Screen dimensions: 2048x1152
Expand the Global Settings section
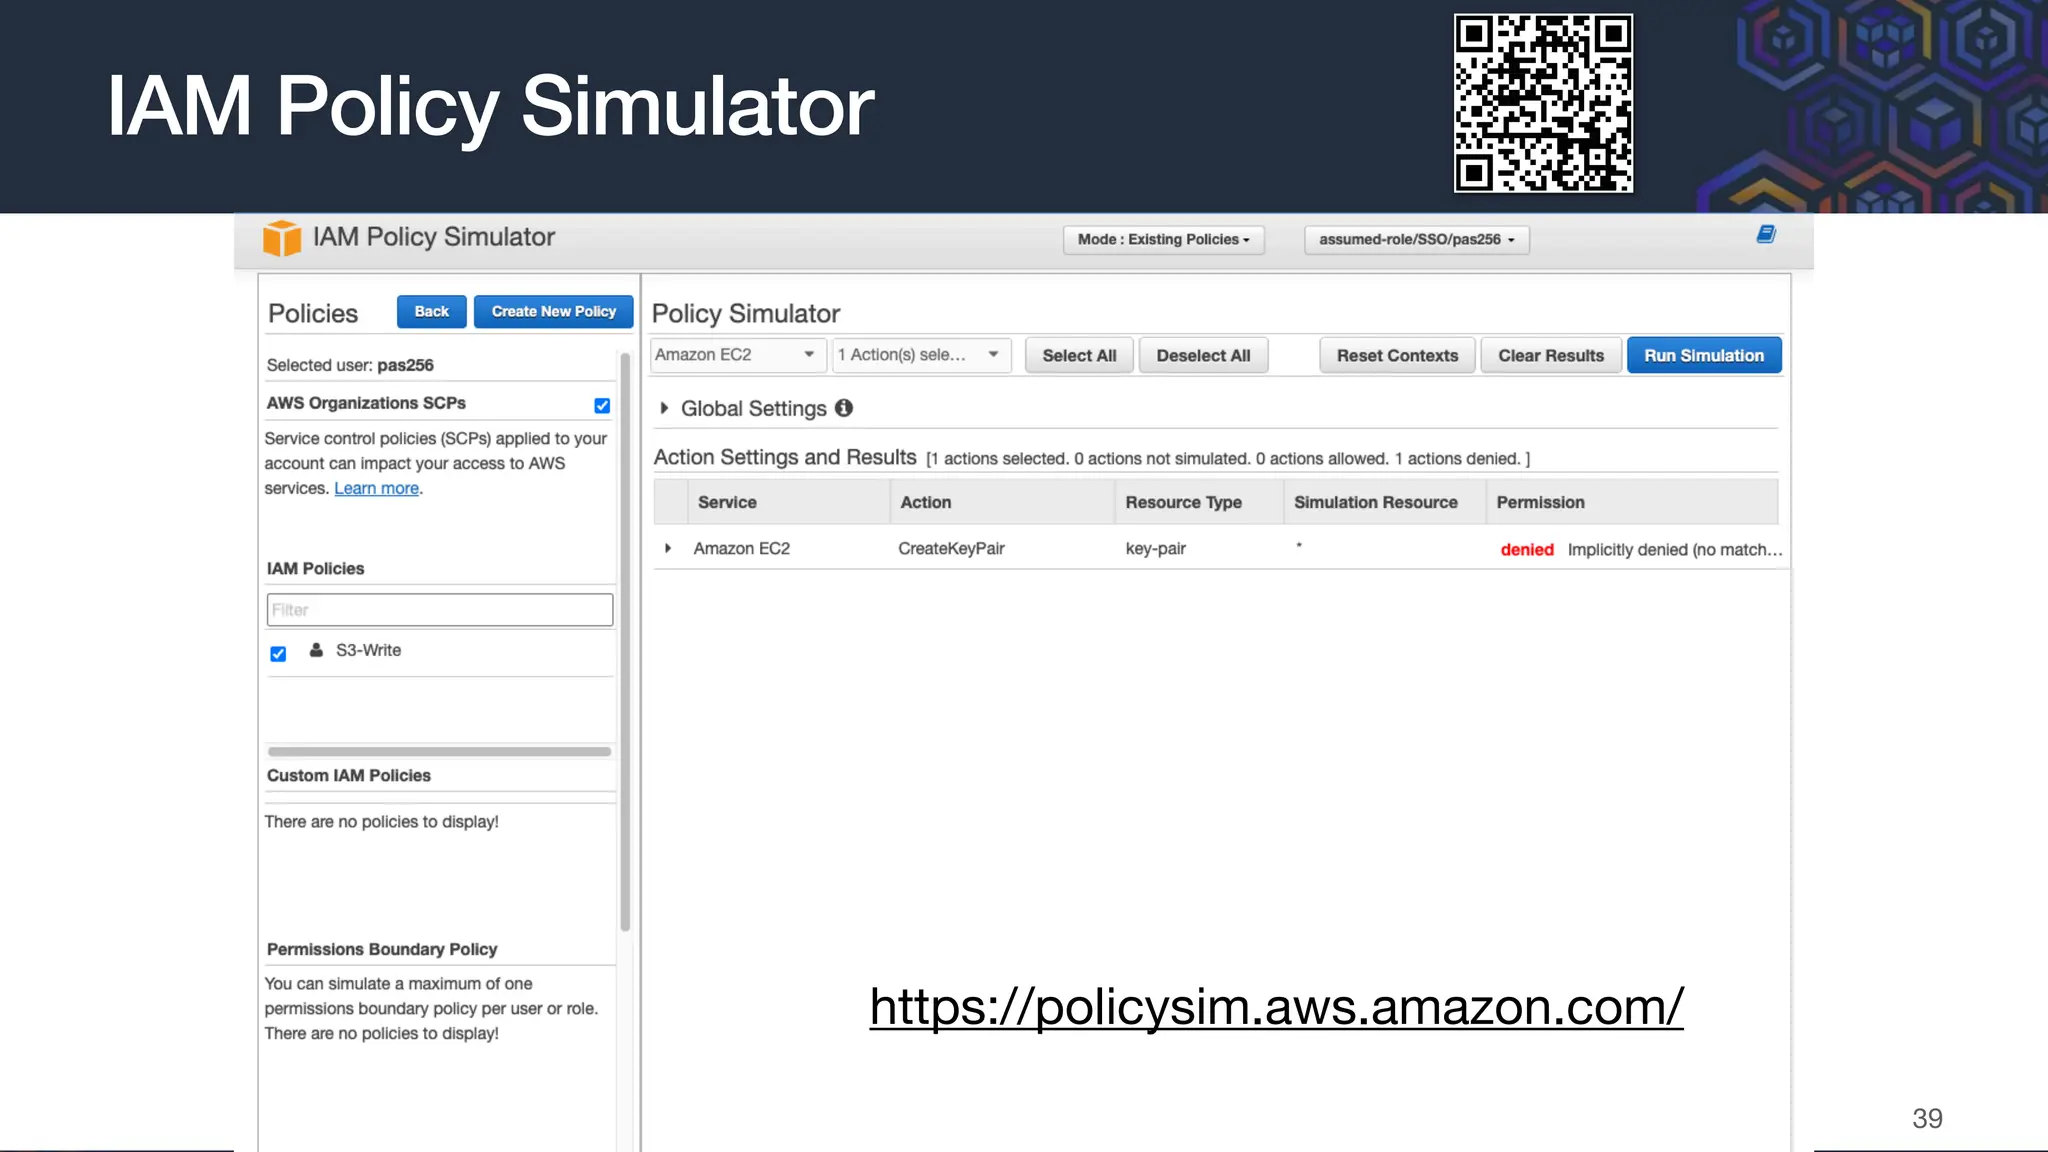pyautogui.click(x=664, y=408)
